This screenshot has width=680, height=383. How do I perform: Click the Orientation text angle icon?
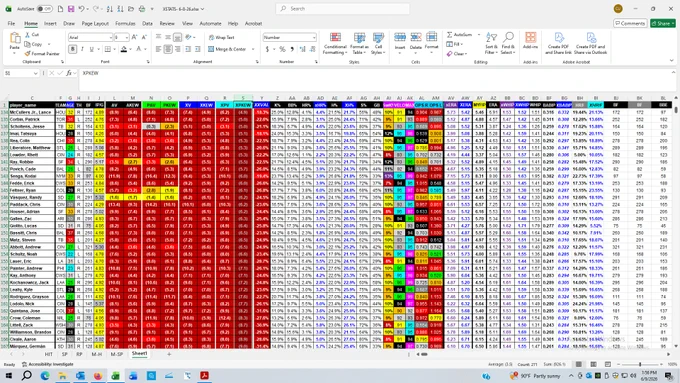[188, 37]
